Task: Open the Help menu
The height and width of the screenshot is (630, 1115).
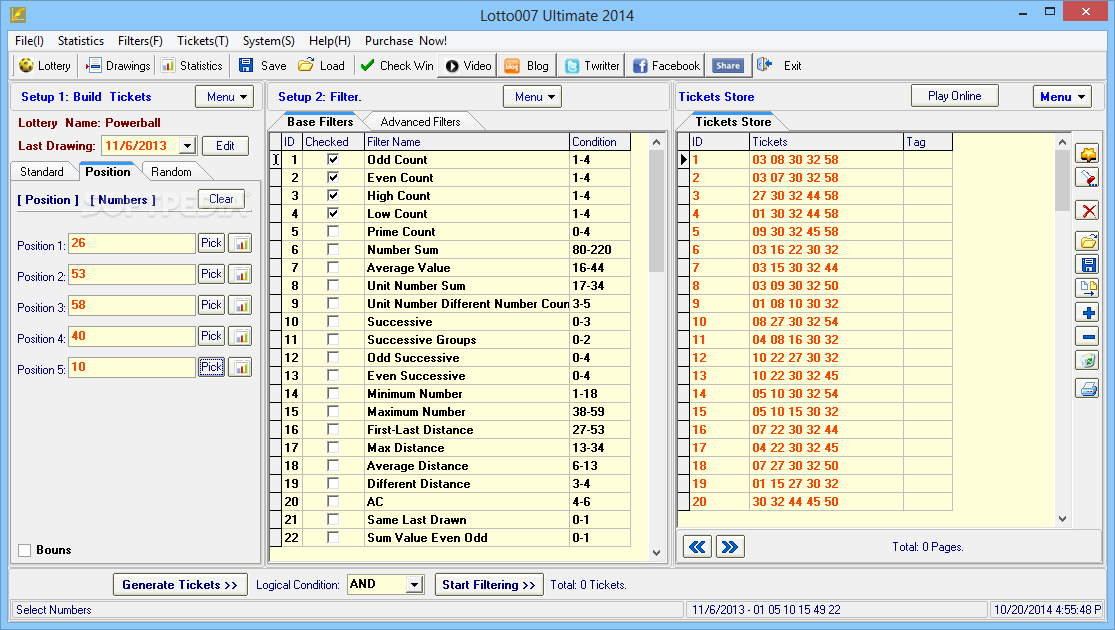Action: point(329,41)
